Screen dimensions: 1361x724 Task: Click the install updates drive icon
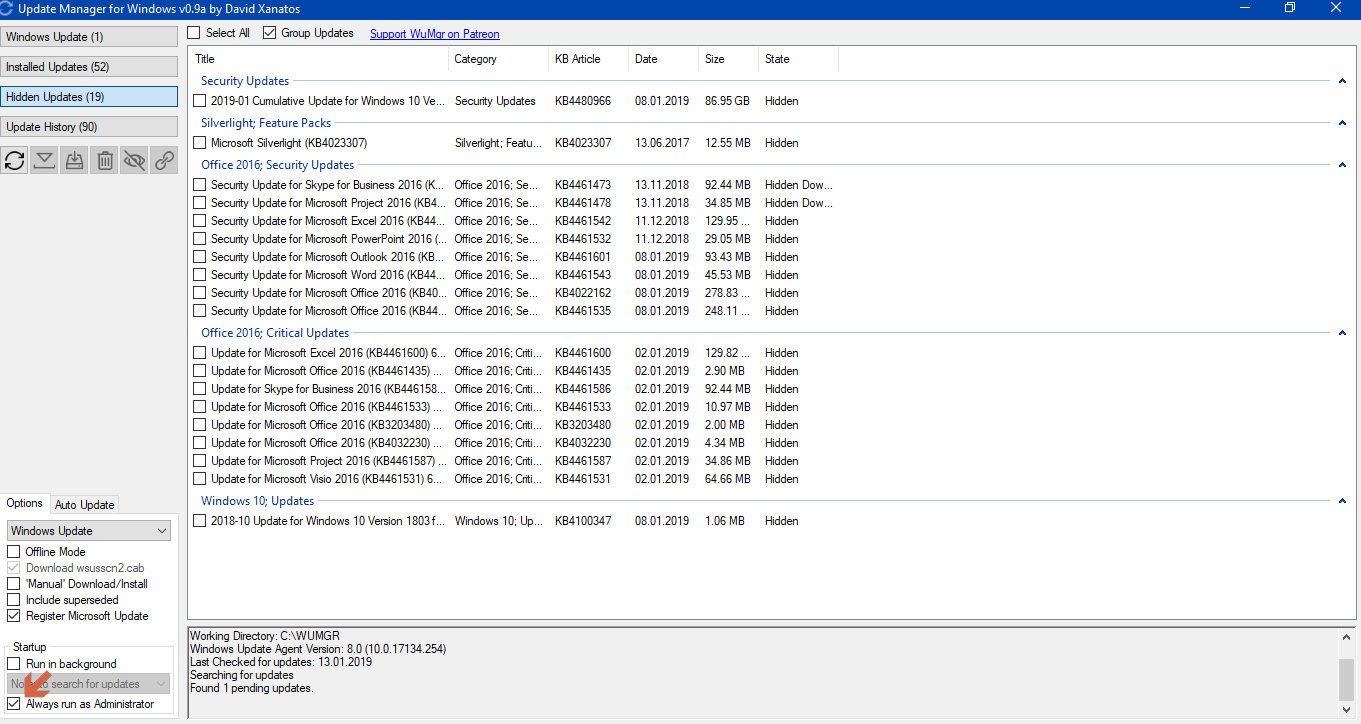(x=74, y=160)
